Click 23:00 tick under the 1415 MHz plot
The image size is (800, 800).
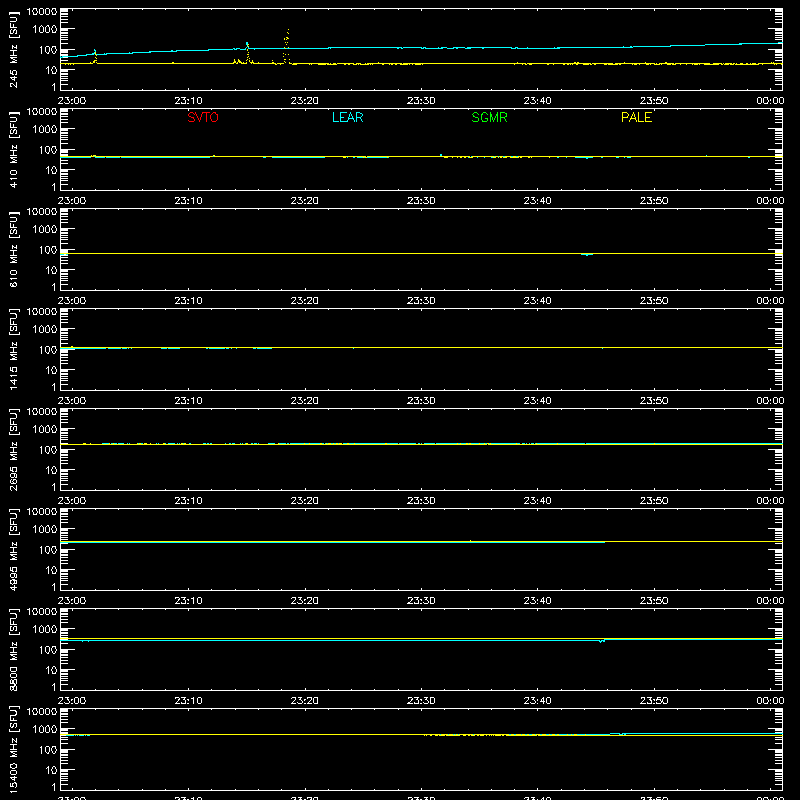(x=72, y=401)
